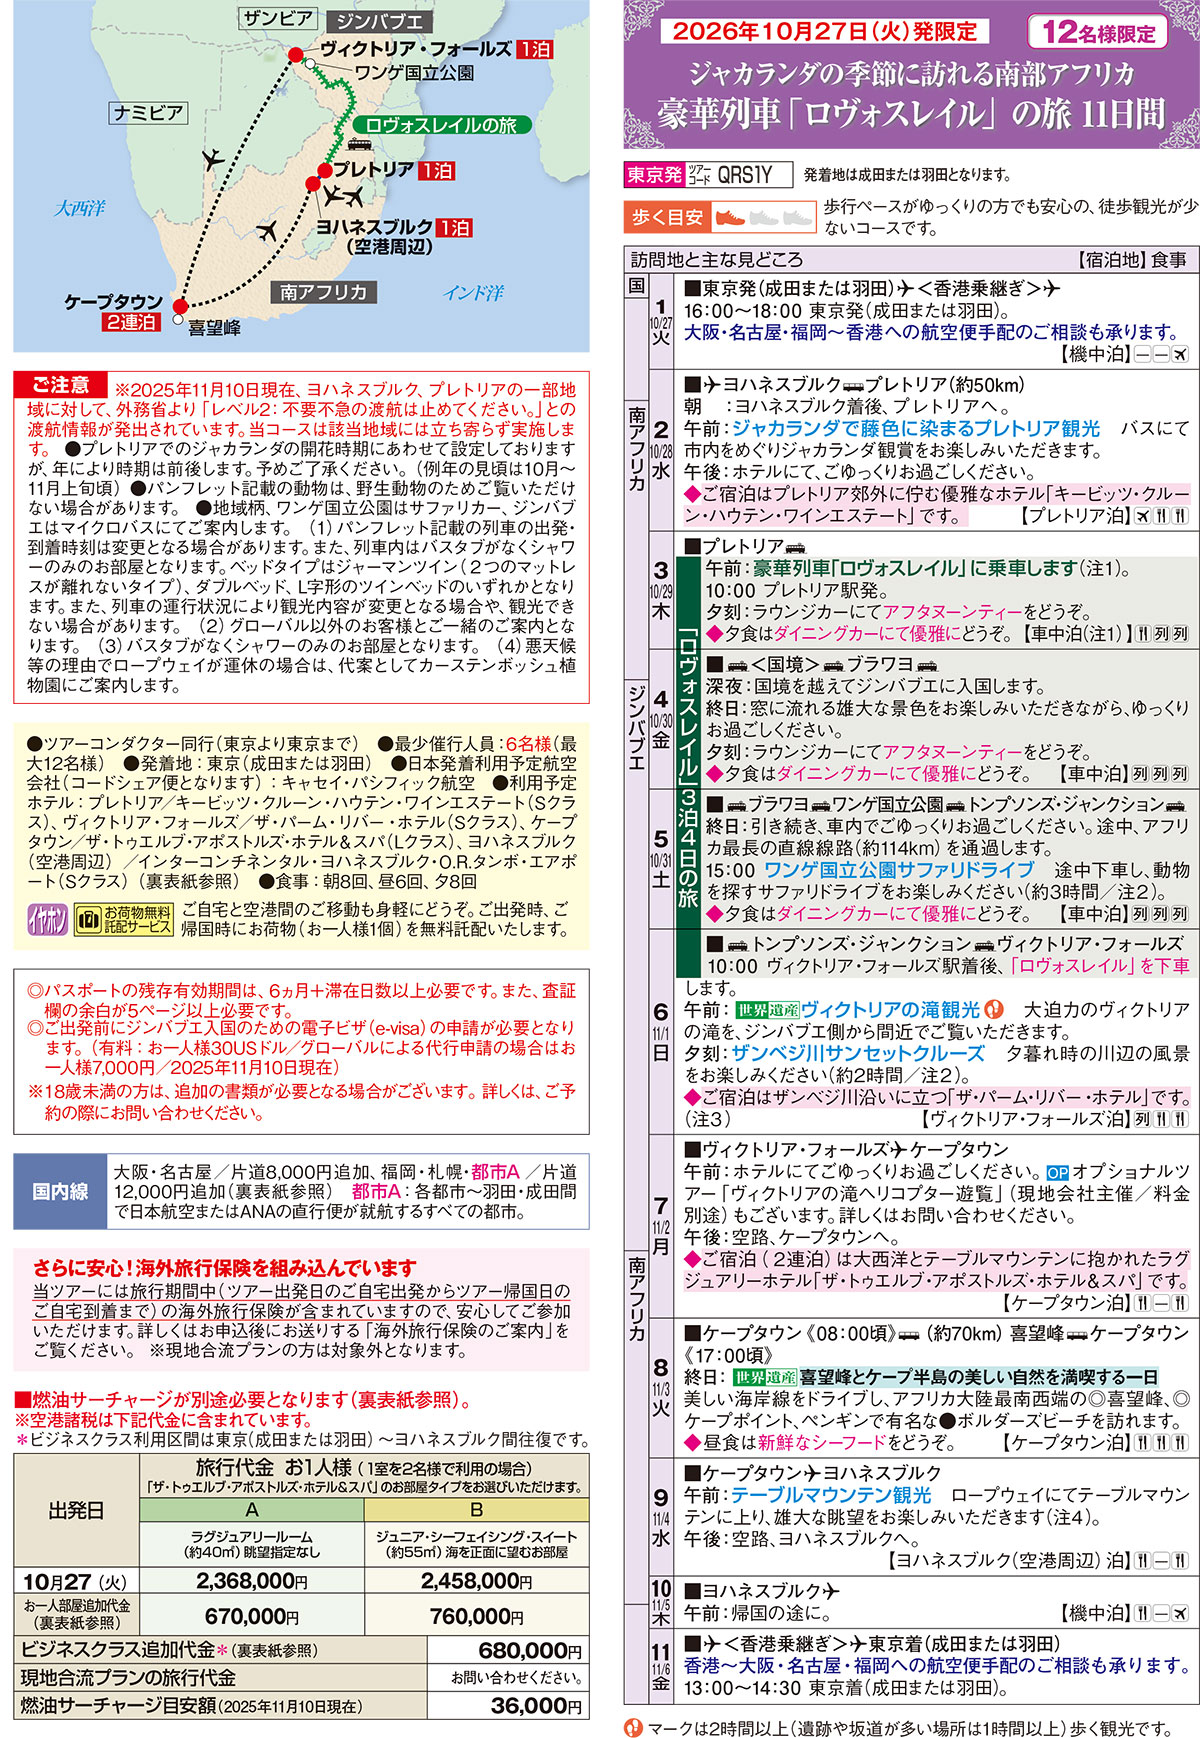Click the 世界遺産 badge beside ヴィクトリアの滝観光

(765, 1010)
